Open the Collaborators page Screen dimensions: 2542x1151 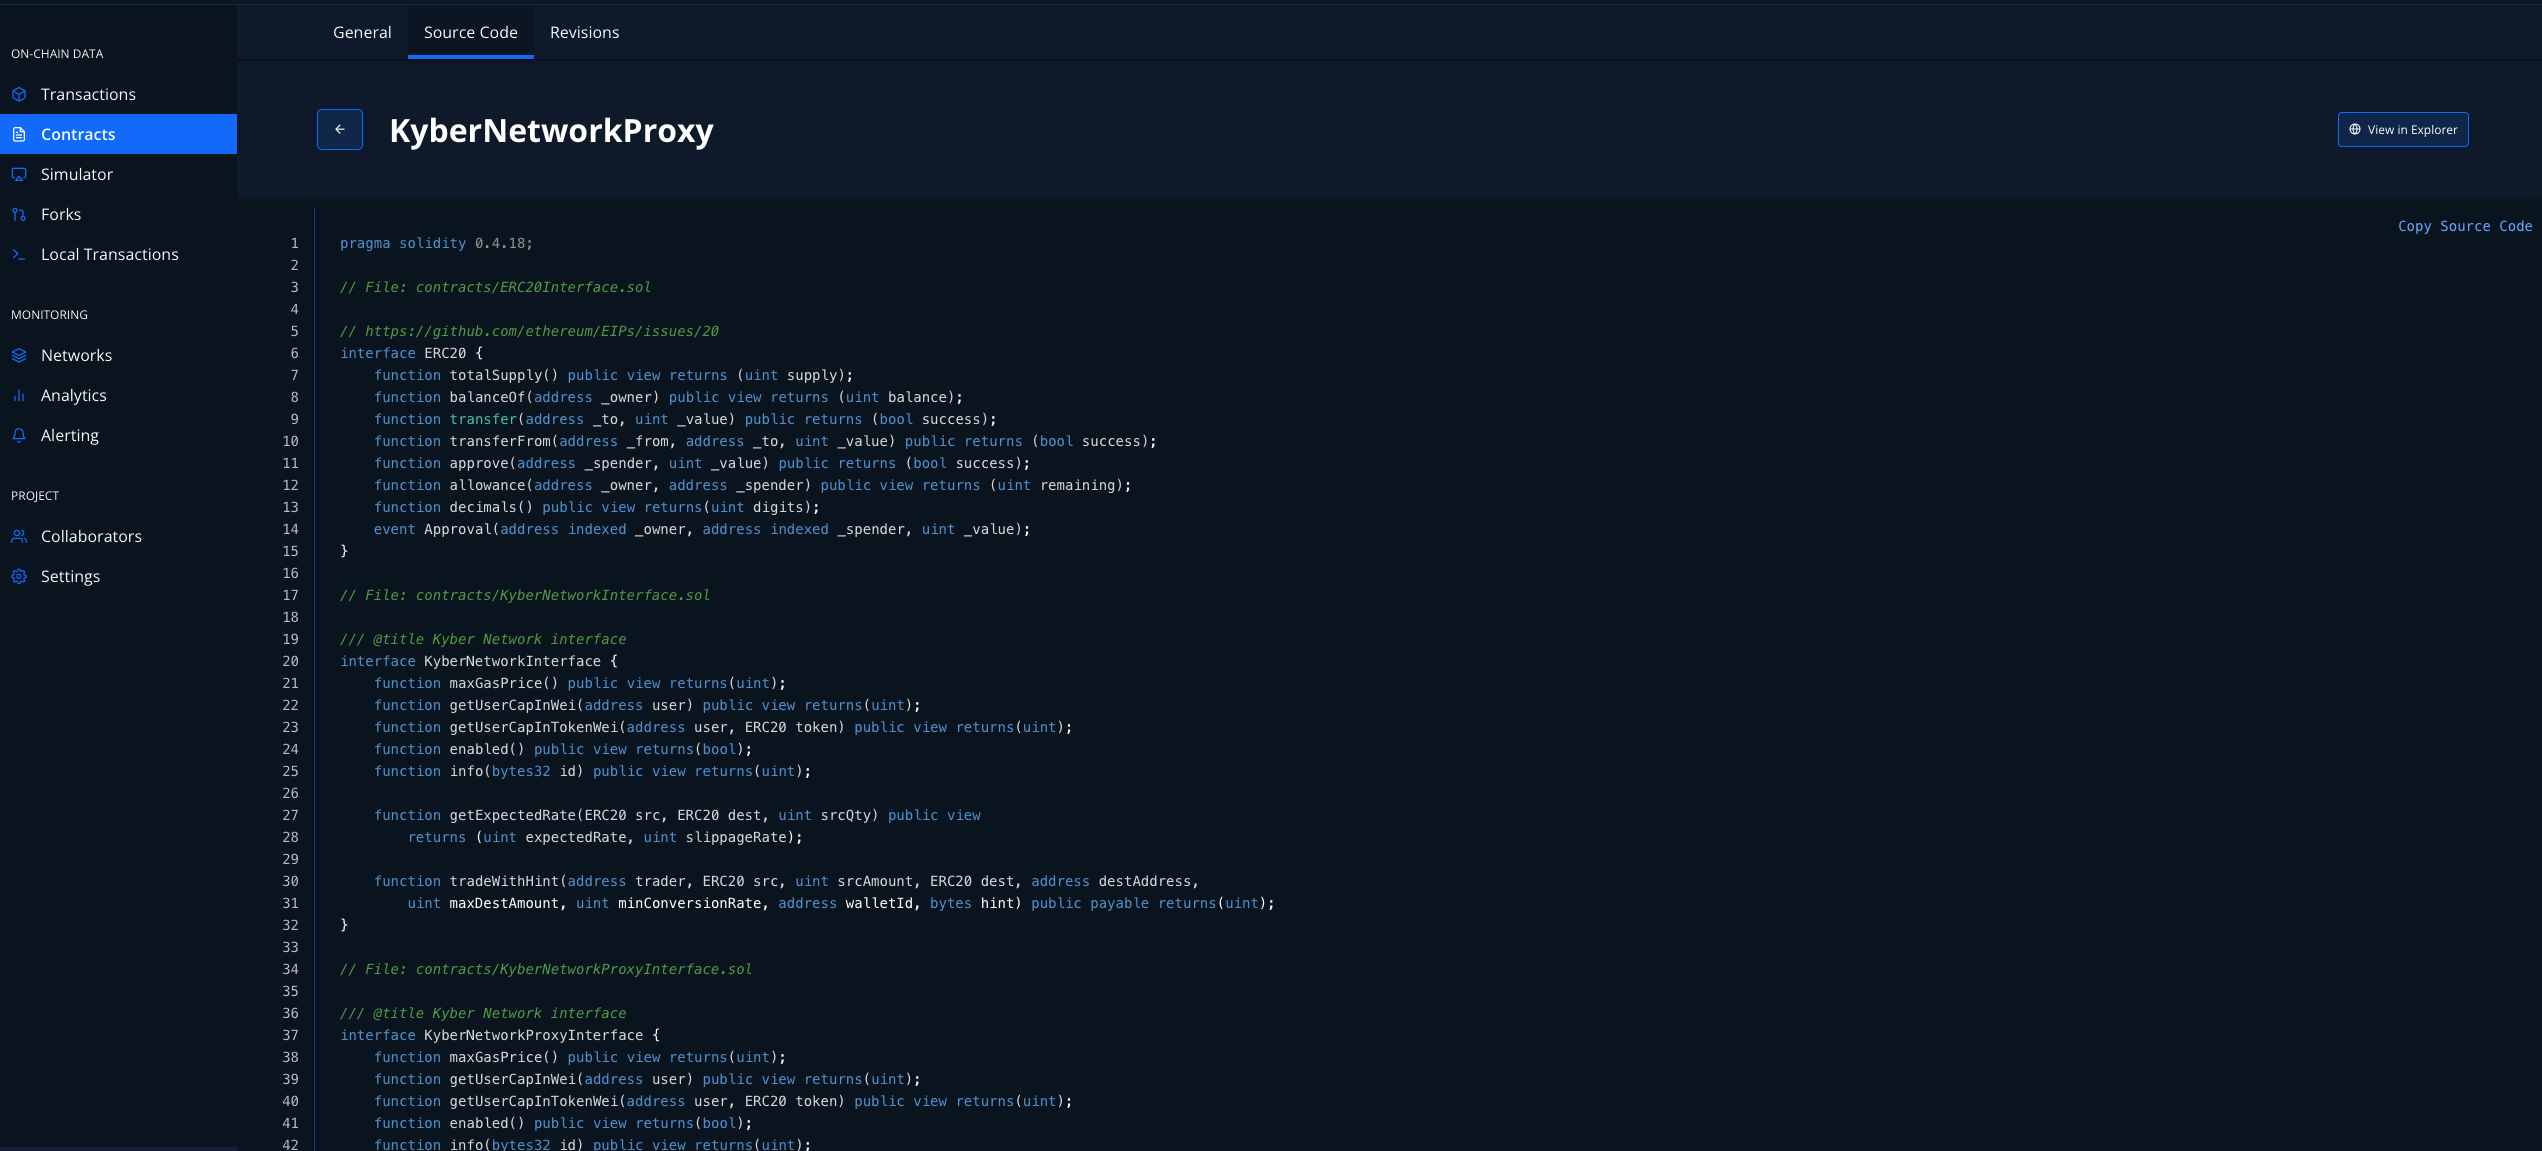[x=118, y=536]
